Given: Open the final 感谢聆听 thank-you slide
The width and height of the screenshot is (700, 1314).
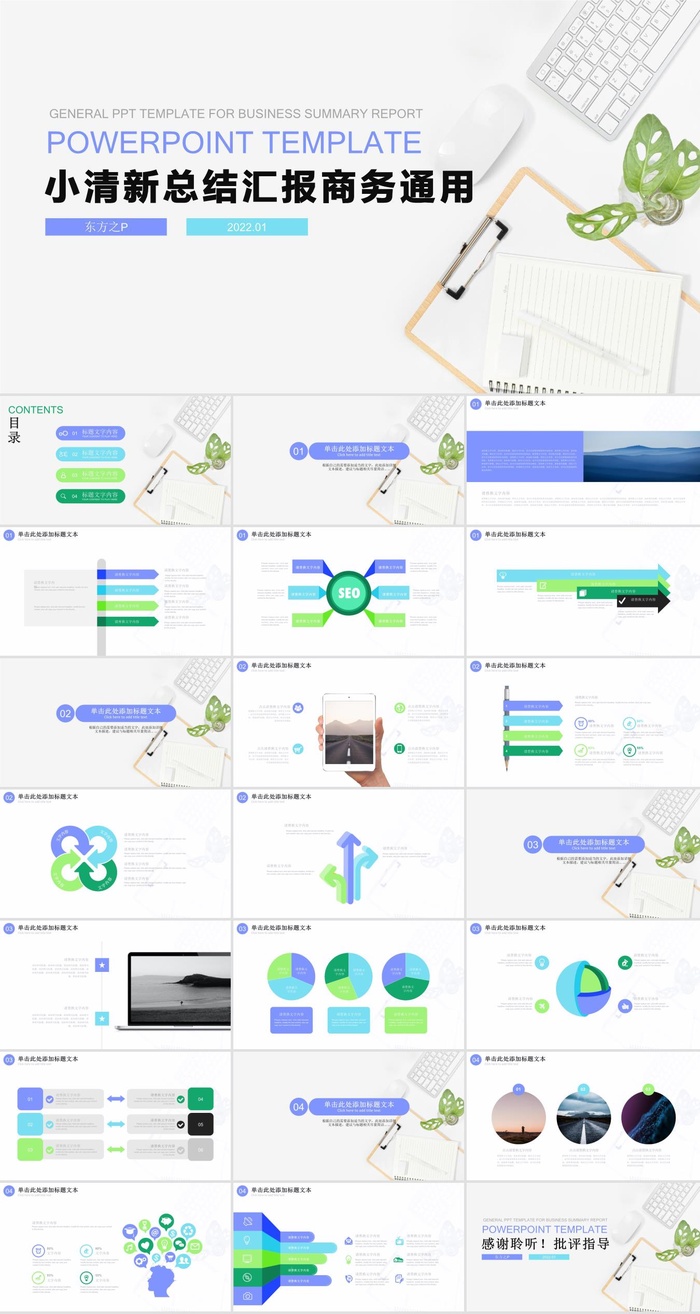Looking at the screenshot, I should 583,1246.
